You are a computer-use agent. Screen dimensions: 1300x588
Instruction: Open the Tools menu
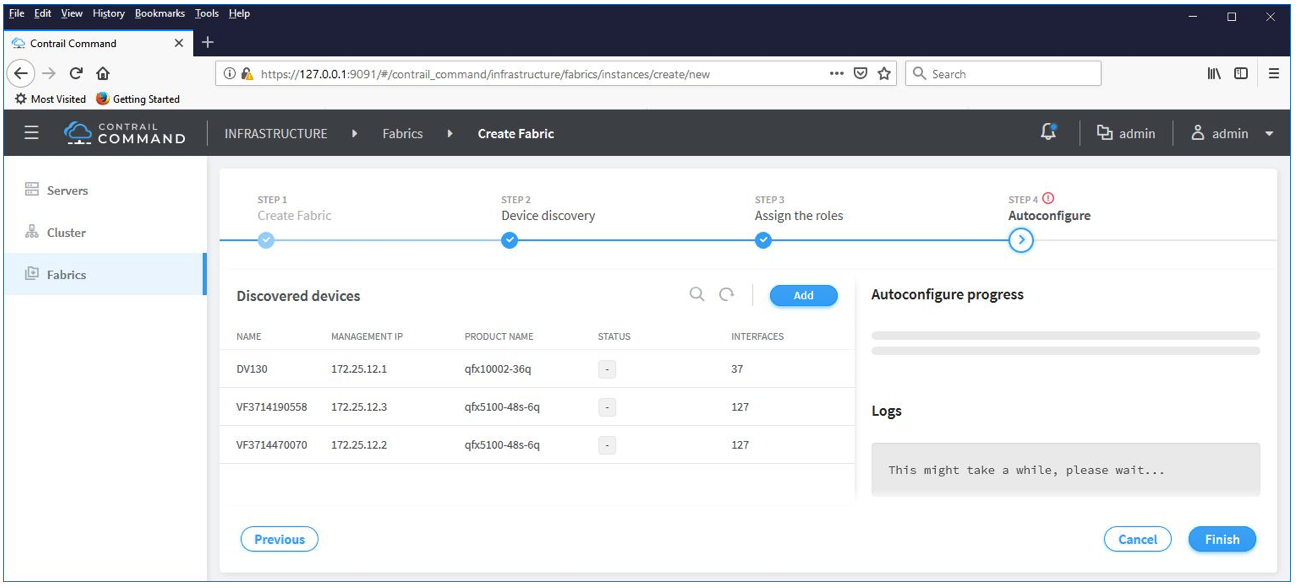[207, 14]
